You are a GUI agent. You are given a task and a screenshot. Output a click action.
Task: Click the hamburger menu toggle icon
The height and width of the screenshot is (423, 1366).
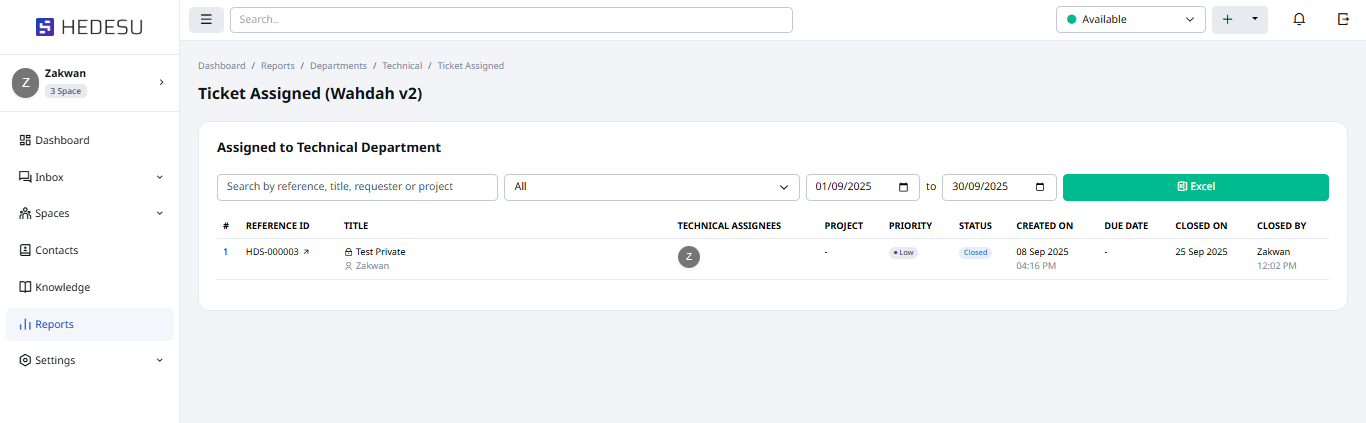click(206, 20)
